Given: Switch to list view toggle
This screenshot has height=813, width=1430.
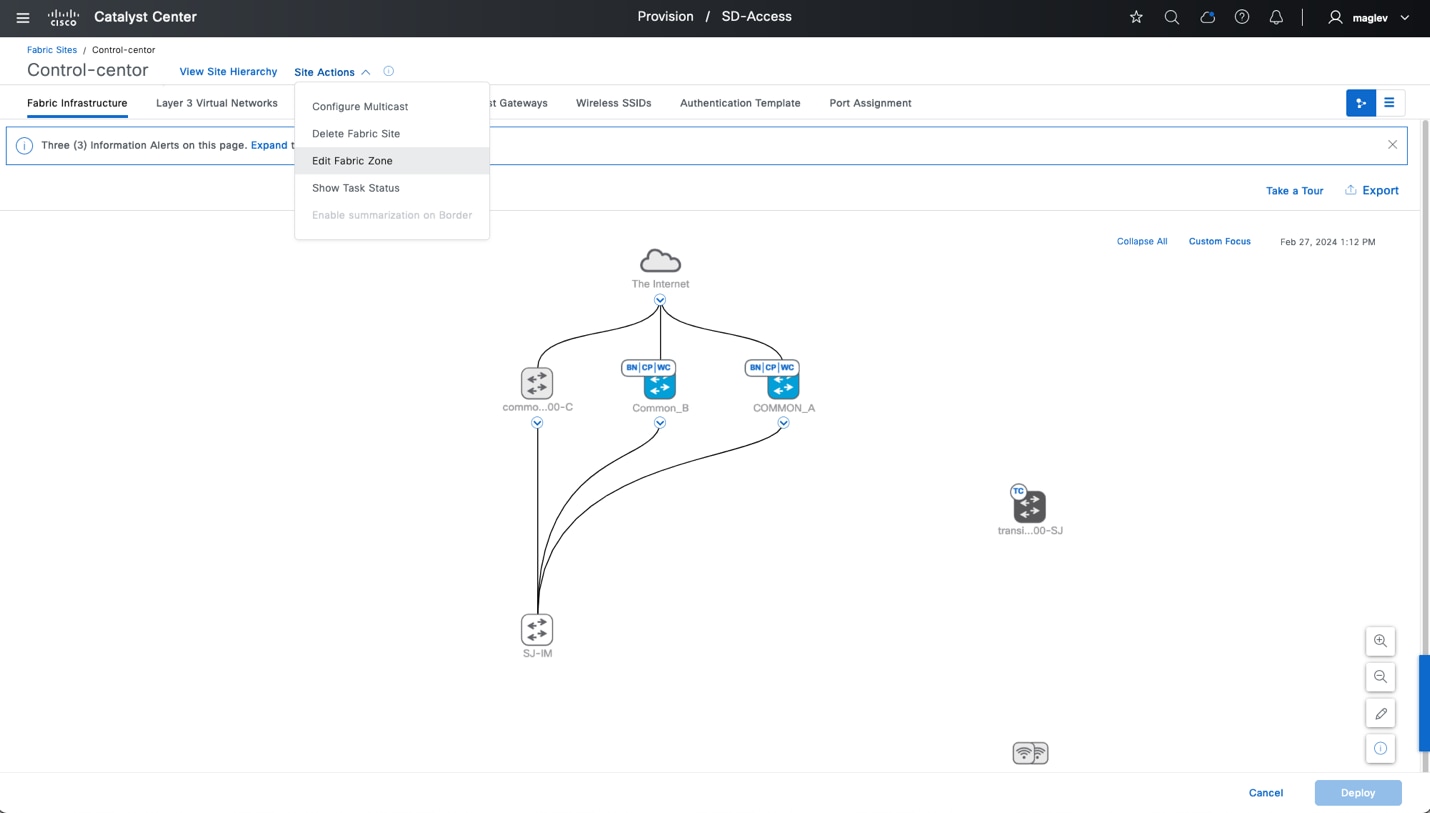Looking at the screenshot, I should pyautogui.click(x=1390, y=103).
